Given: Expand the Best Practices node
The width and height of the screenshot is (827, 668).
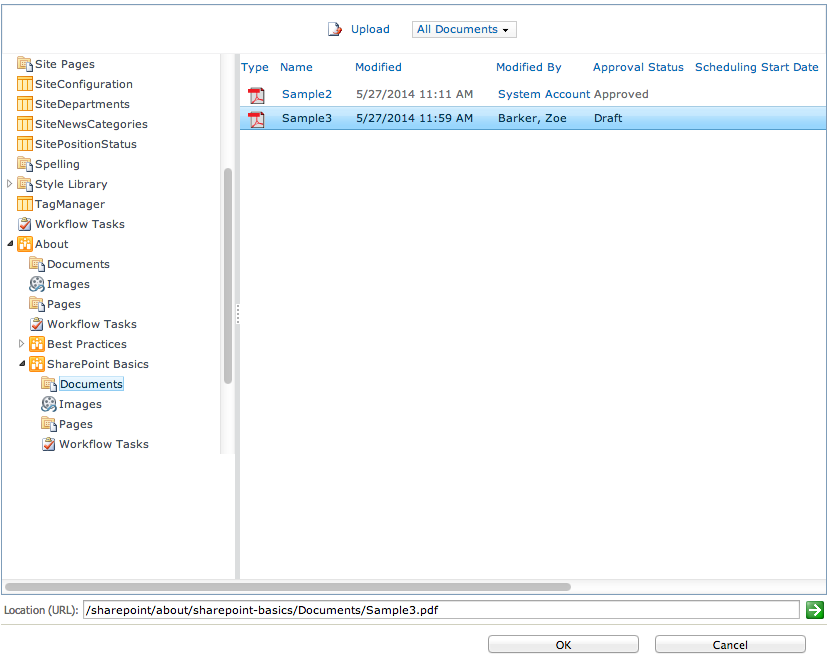Looking at the screenshot, I should 22,344.
